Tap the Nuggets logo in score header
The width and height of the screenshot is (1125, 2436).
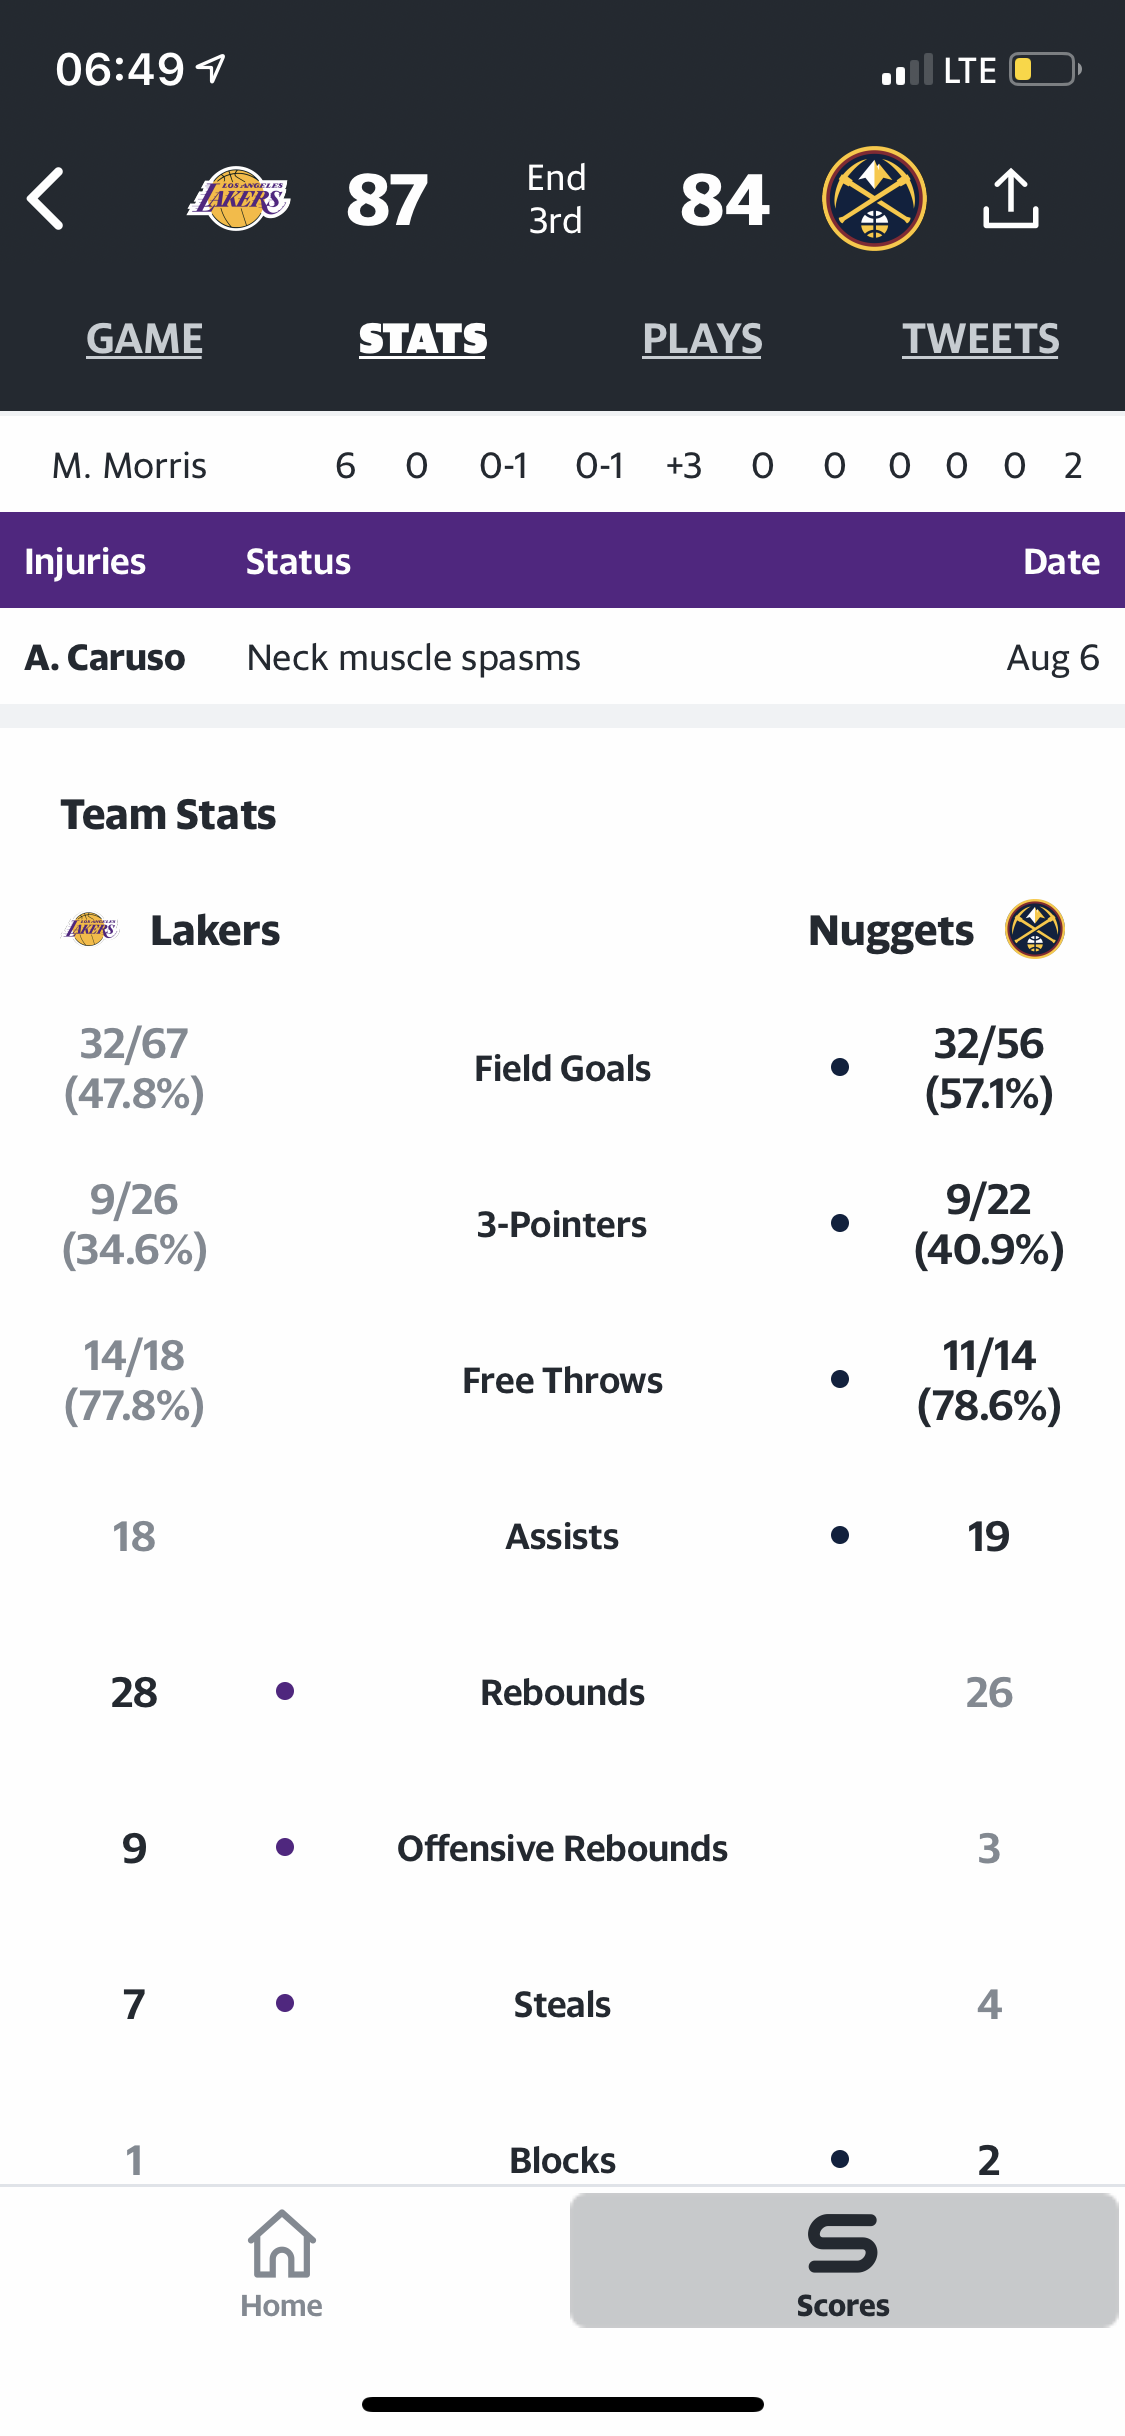pyautogui.click(x=874, y=198)
